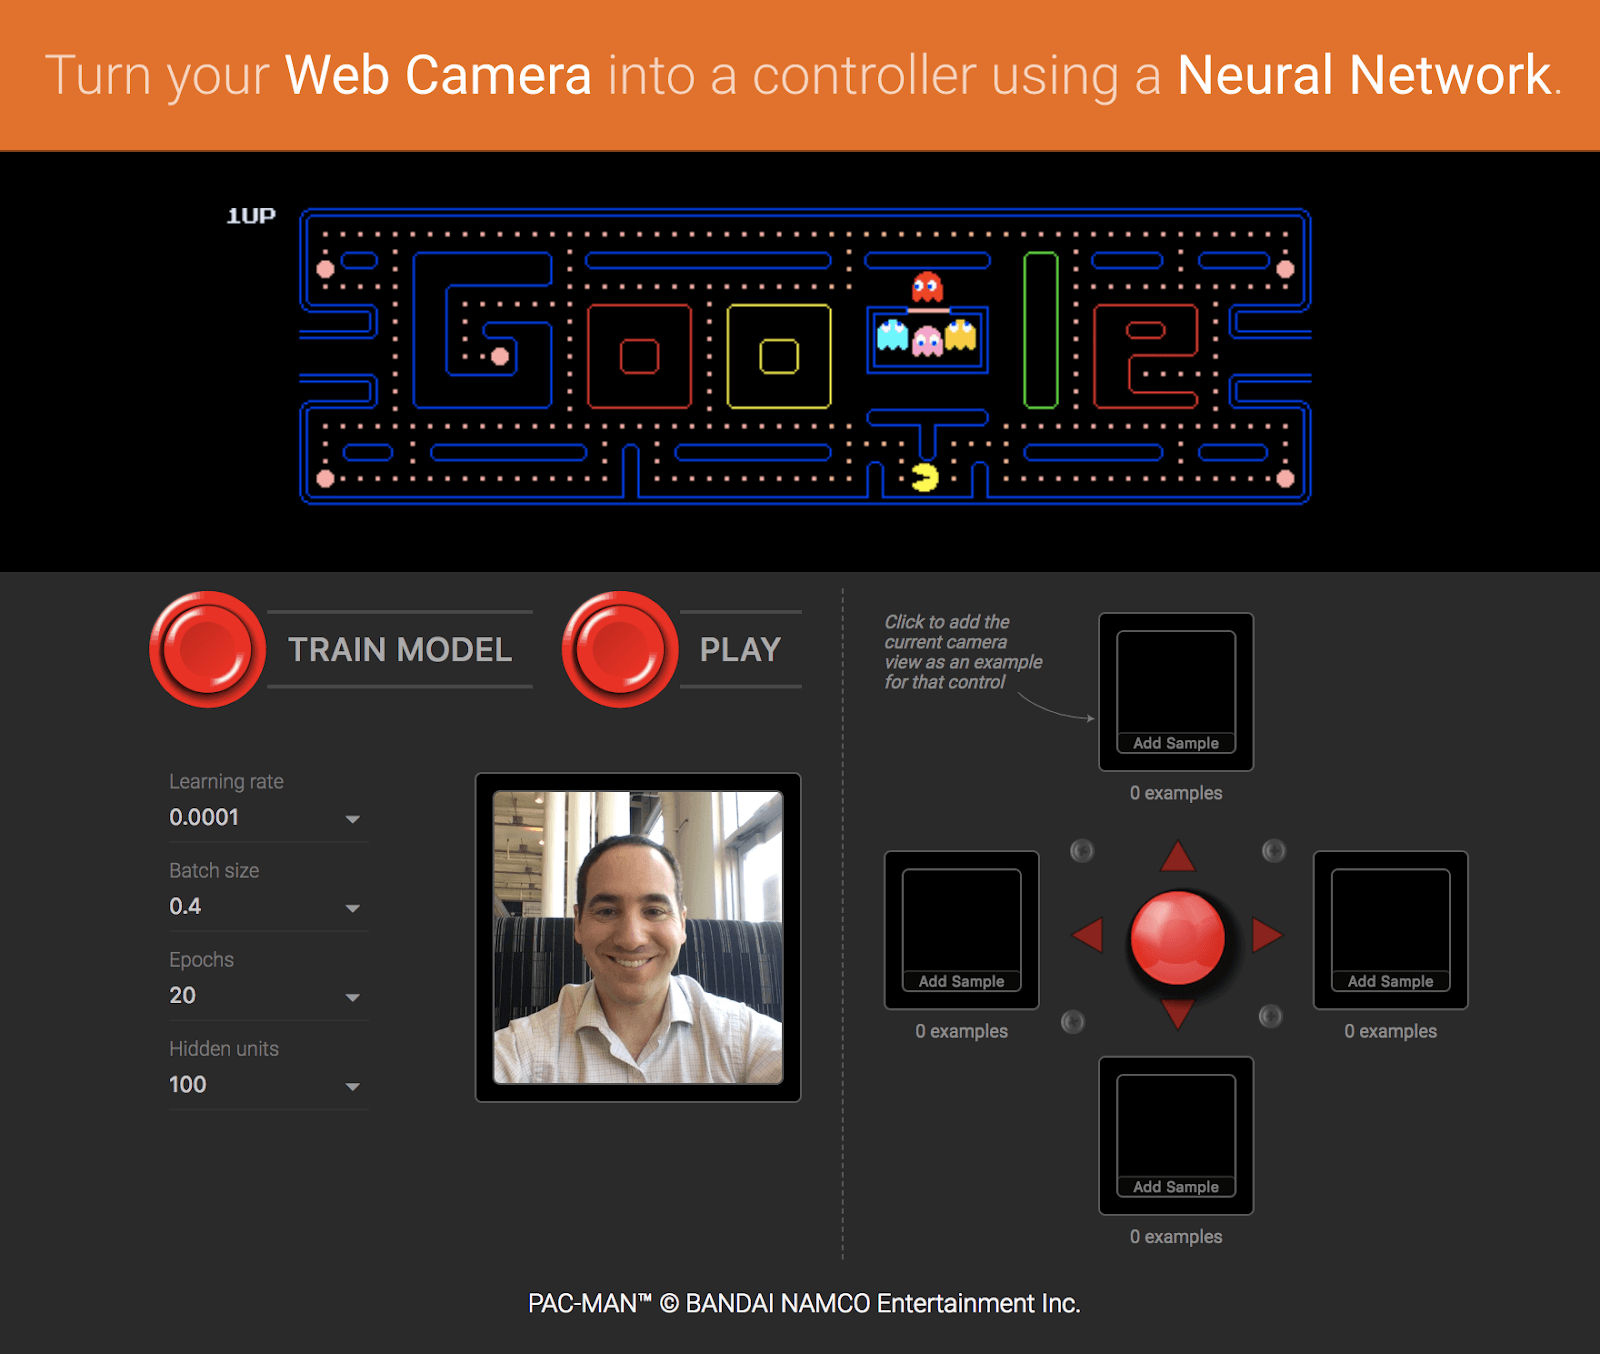Click the PAC-MAN BANDAI NAMCO copyright text
Image resolution: width=1600 pixels, height=1354 pixels.
point(804,1304)
